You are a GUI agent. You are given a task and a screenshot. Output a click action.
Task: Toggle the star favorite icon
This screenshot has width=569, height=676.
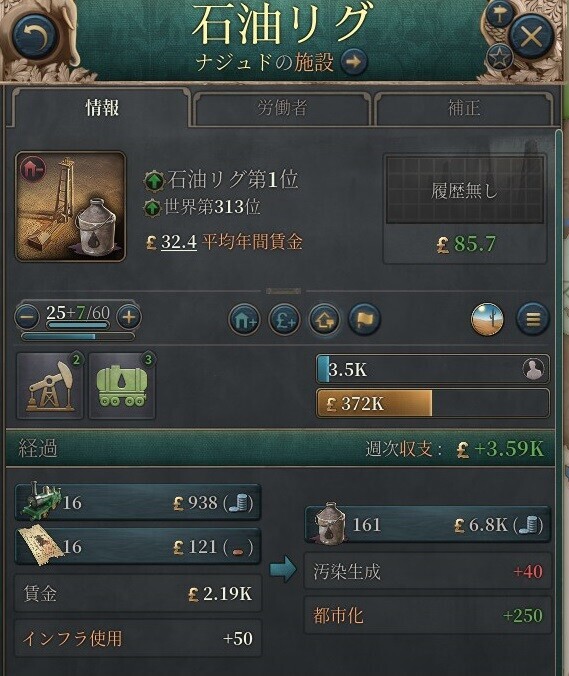(x=499, y=57)
